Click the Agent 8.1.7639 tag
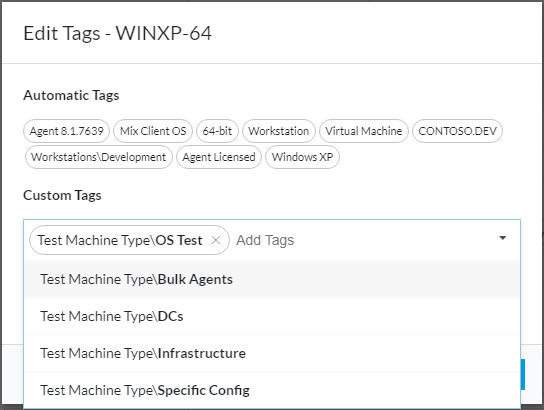This screenshot has width=544, height=410. [x=67, y=131]
